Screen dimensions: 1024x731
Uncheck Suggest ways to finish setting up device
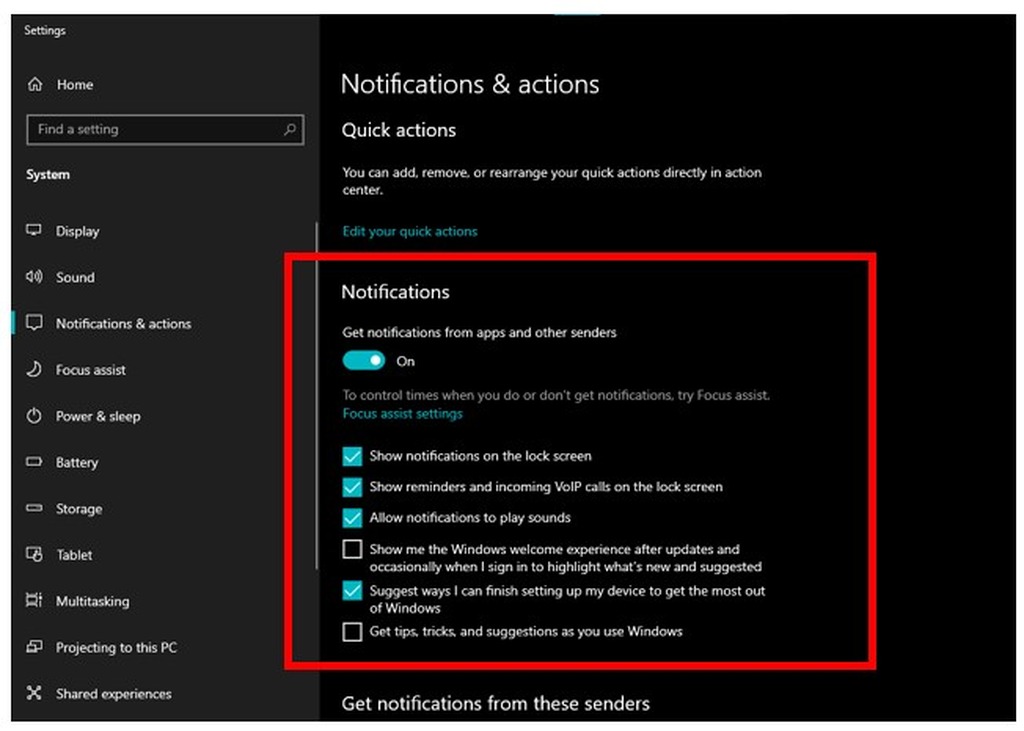352,591
